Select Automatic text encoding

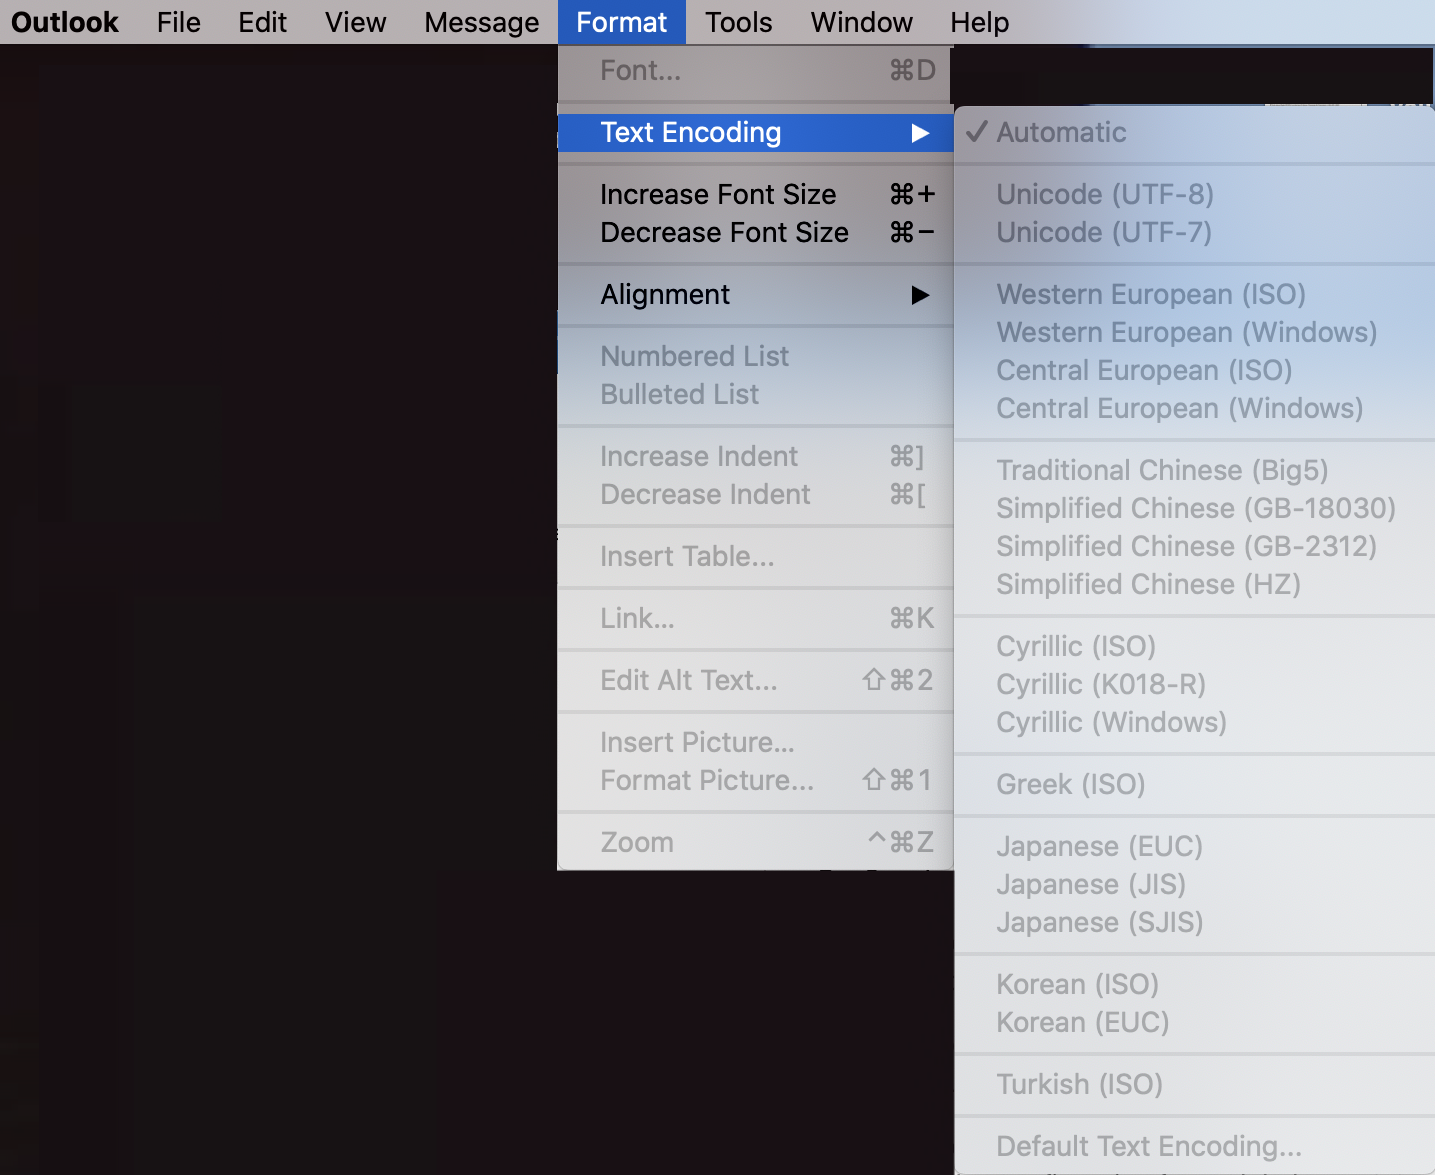(x=1061, y=132)
